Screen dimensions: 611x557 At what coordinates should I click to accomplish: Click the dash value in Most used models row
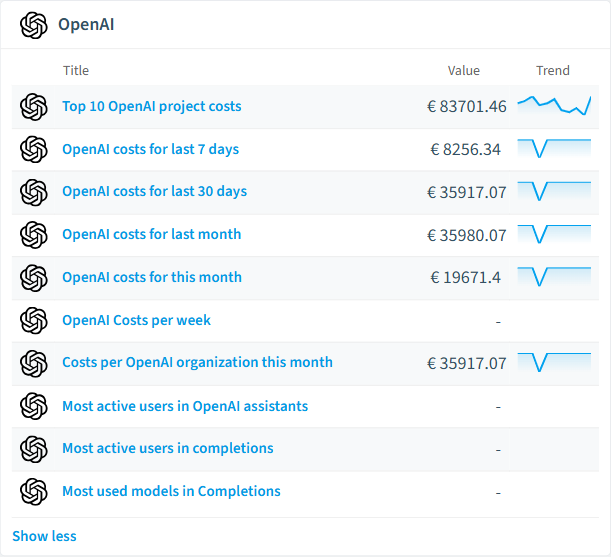click(x=498, y=493)
